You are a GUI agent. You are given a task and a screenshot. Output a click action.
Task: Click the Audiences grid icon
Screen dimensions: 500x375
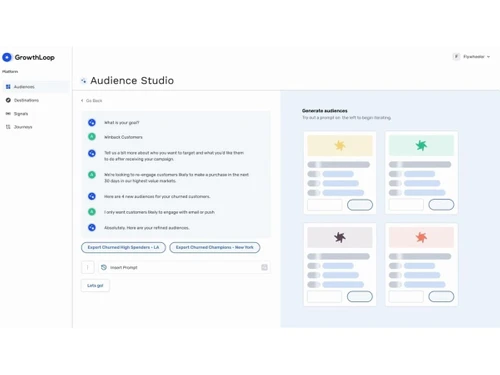(8, 87)
